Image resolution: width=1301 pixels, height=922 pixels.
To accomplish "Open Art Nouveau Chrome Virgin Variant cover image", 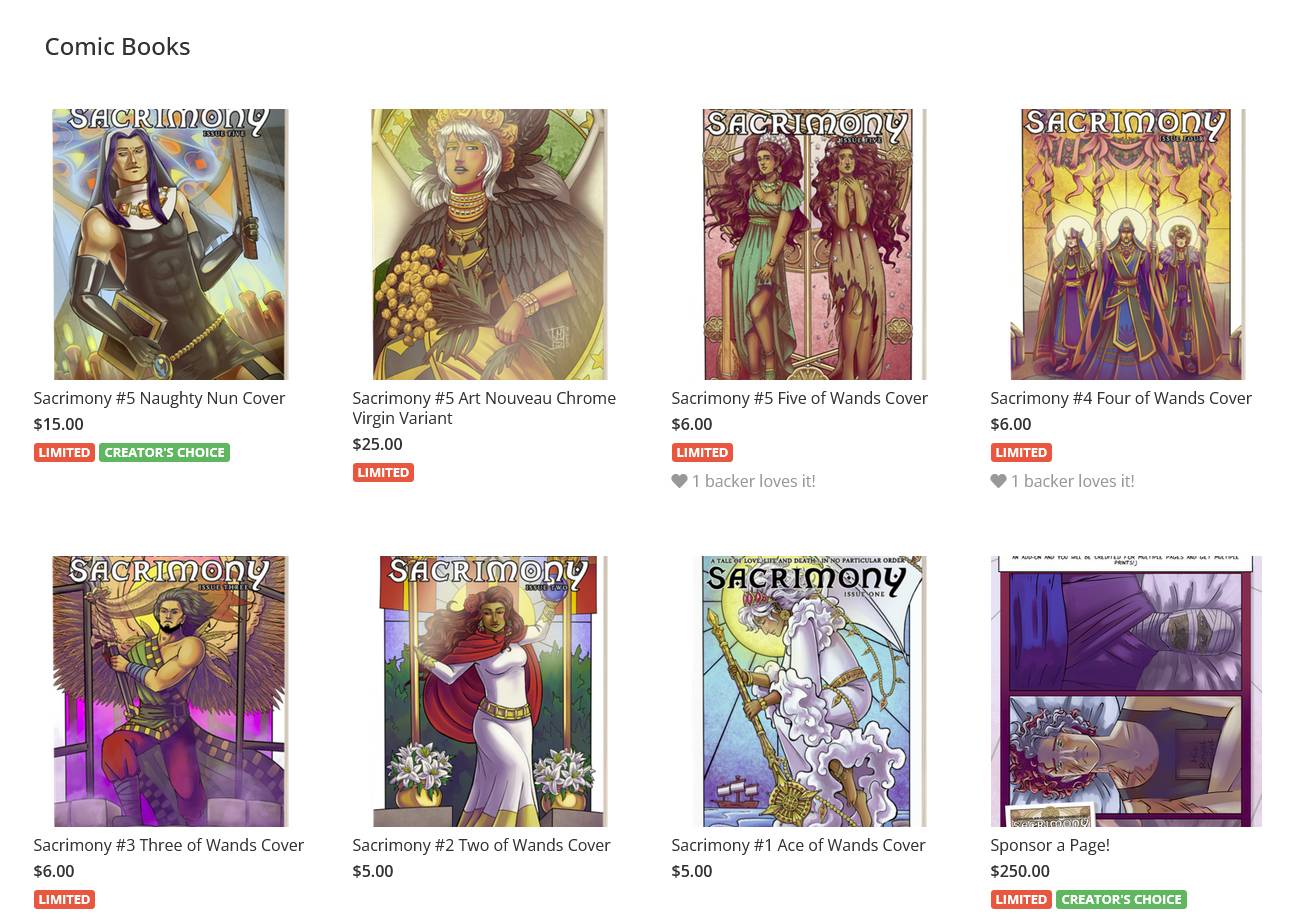I will (x=489, y=244).
